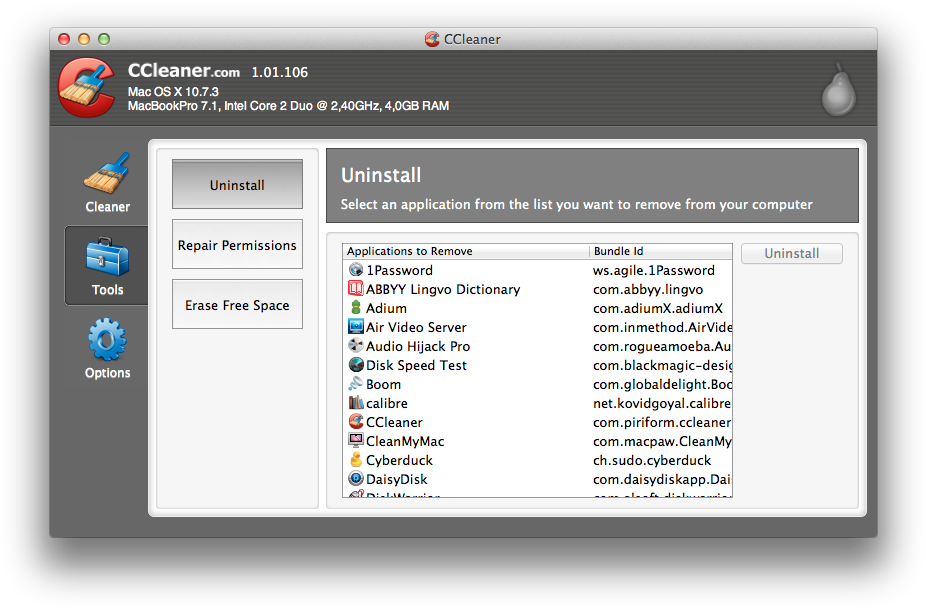Click the ABBYY Lingvo Dictionary icon

[x=356, y=289]
